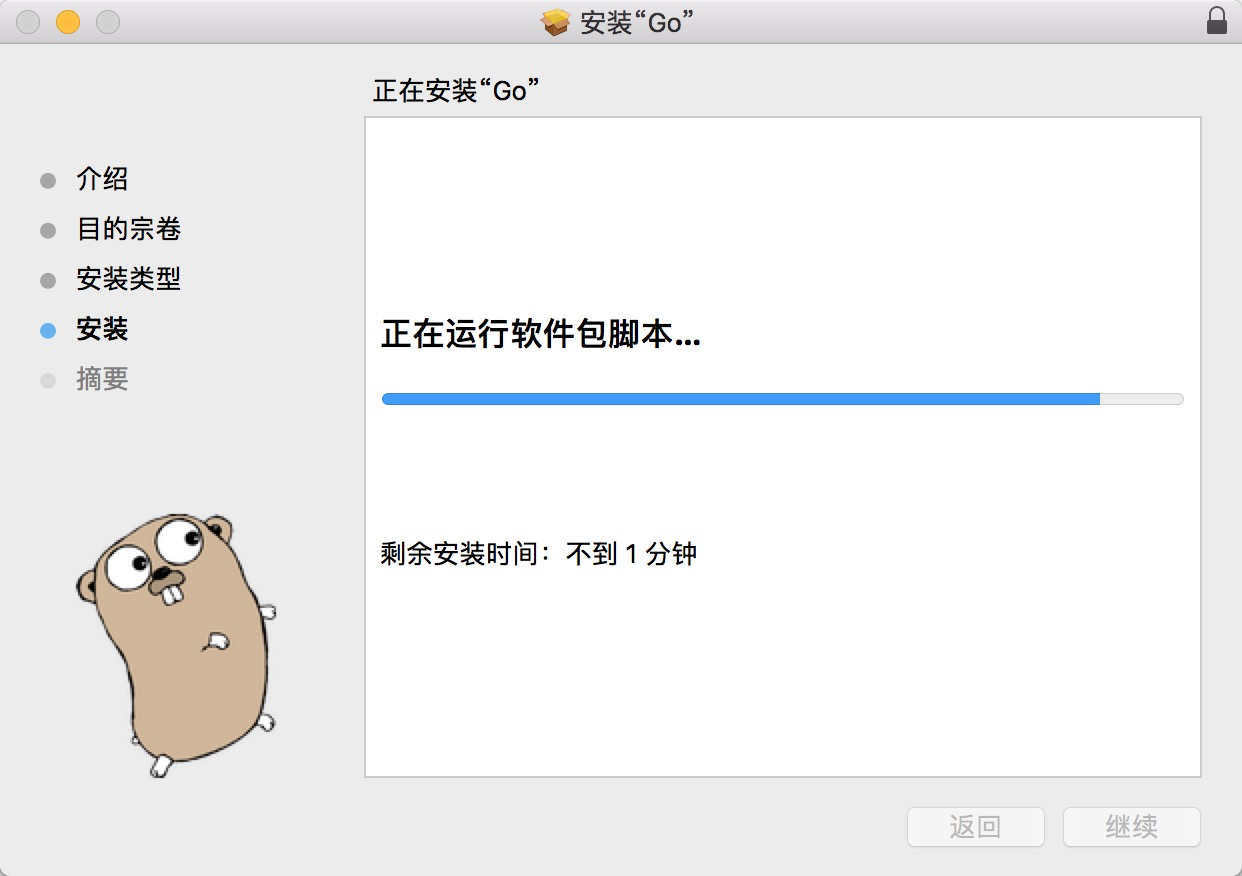Viewport: 1242px width, 876px height.
Task: Click the 继续 button
Action: click(x=1132, y=827)
